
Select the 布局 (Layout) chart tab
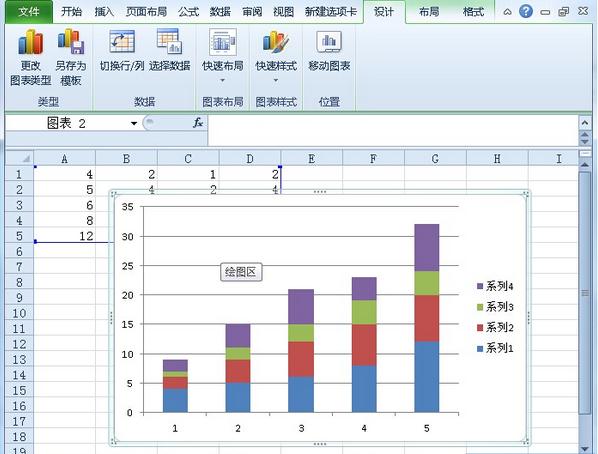click(x=429, y=12)
